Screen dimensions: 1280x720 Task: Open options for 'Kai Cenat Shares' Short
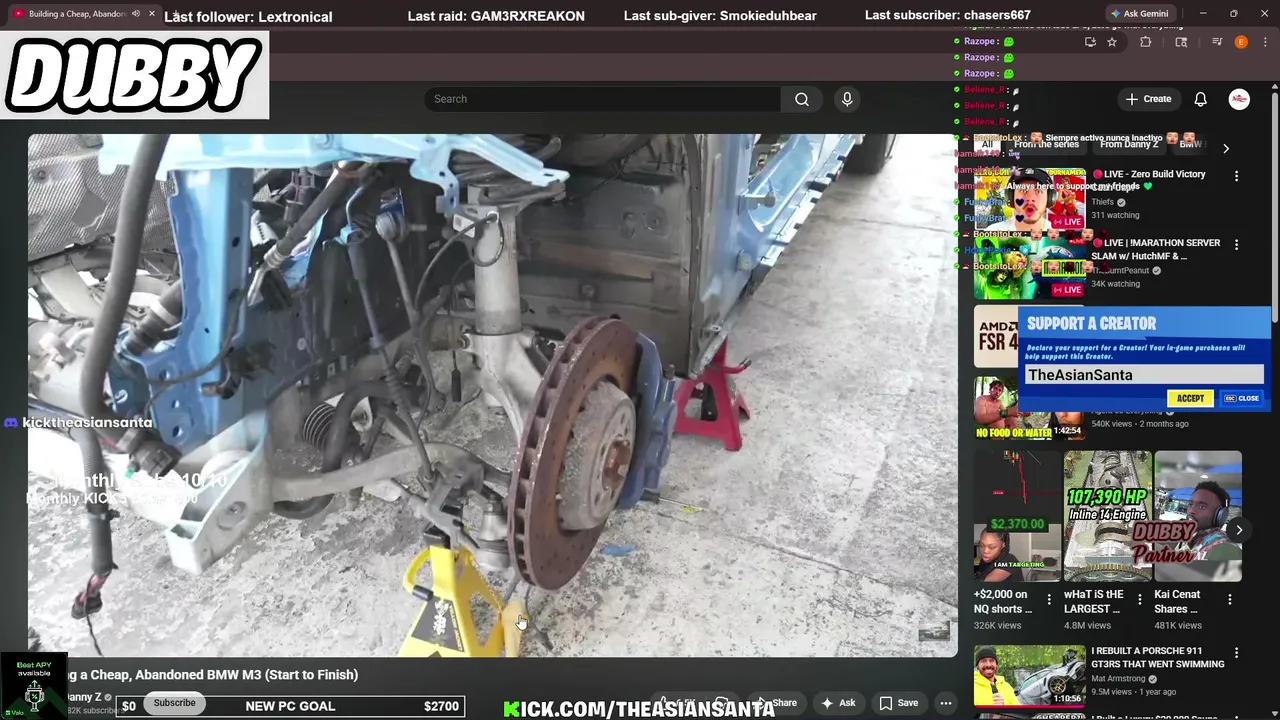click(x=1230, y=600)
